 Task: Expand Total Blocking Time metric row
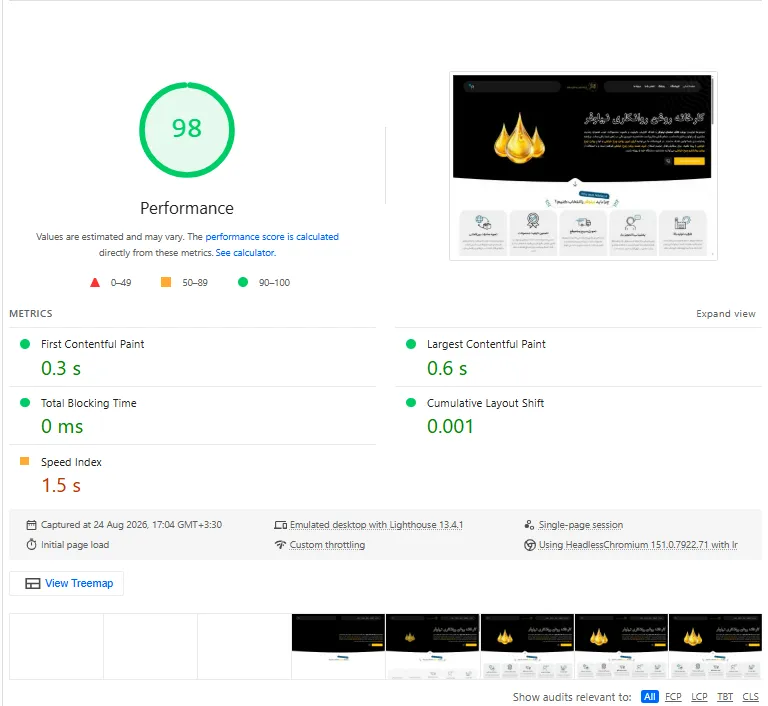pyautogui.click(x=192, y=416)
